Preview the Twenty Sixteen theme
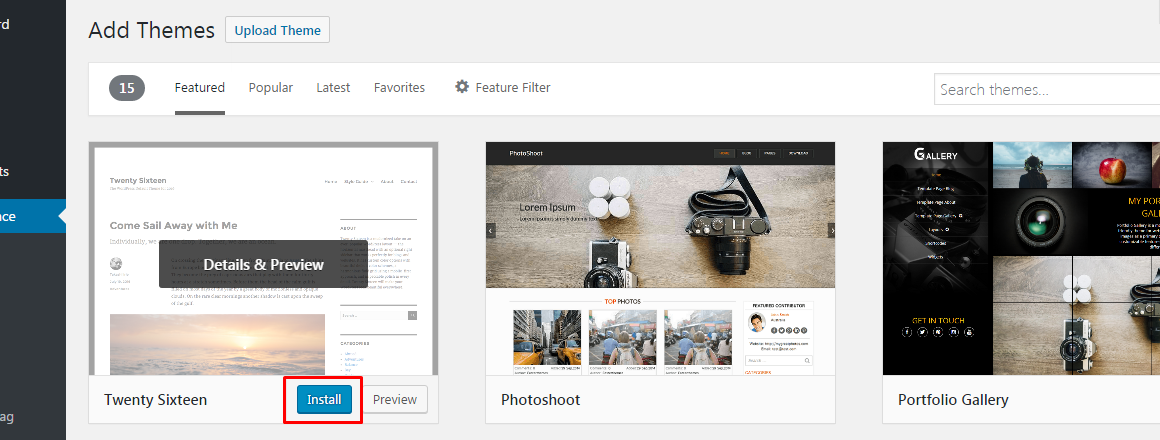The height and width of the screenshot is (440, 1160). click(x=395, y=399)
